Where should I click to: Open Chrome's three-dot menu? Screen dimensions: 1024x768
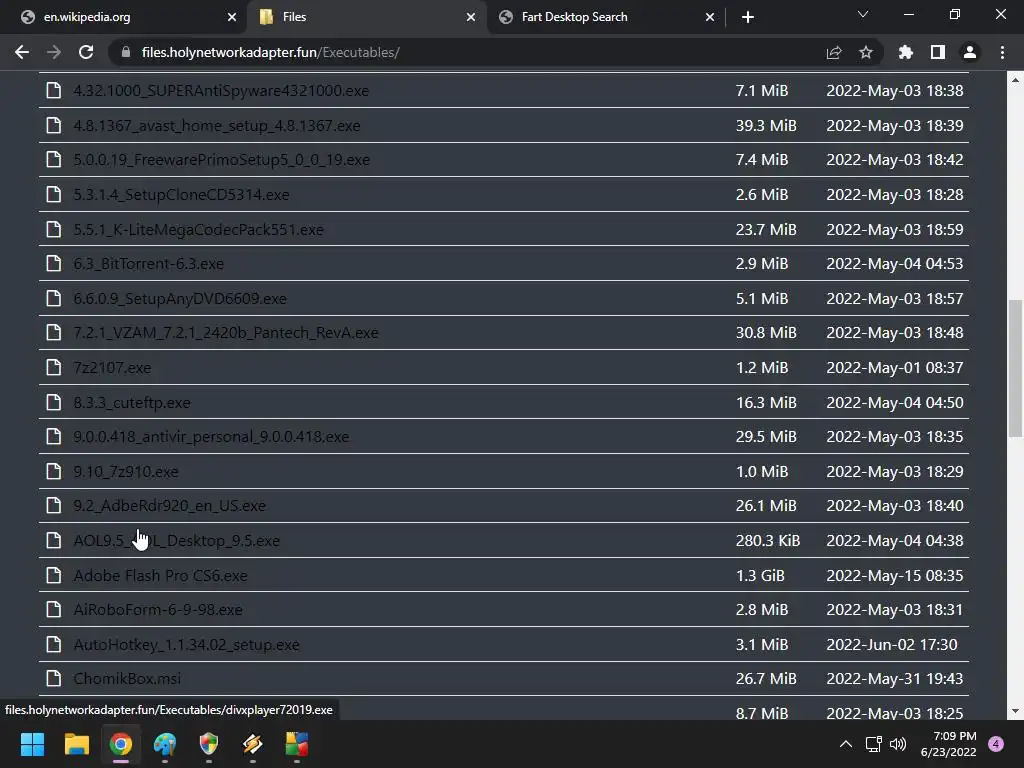[1002, 52]
